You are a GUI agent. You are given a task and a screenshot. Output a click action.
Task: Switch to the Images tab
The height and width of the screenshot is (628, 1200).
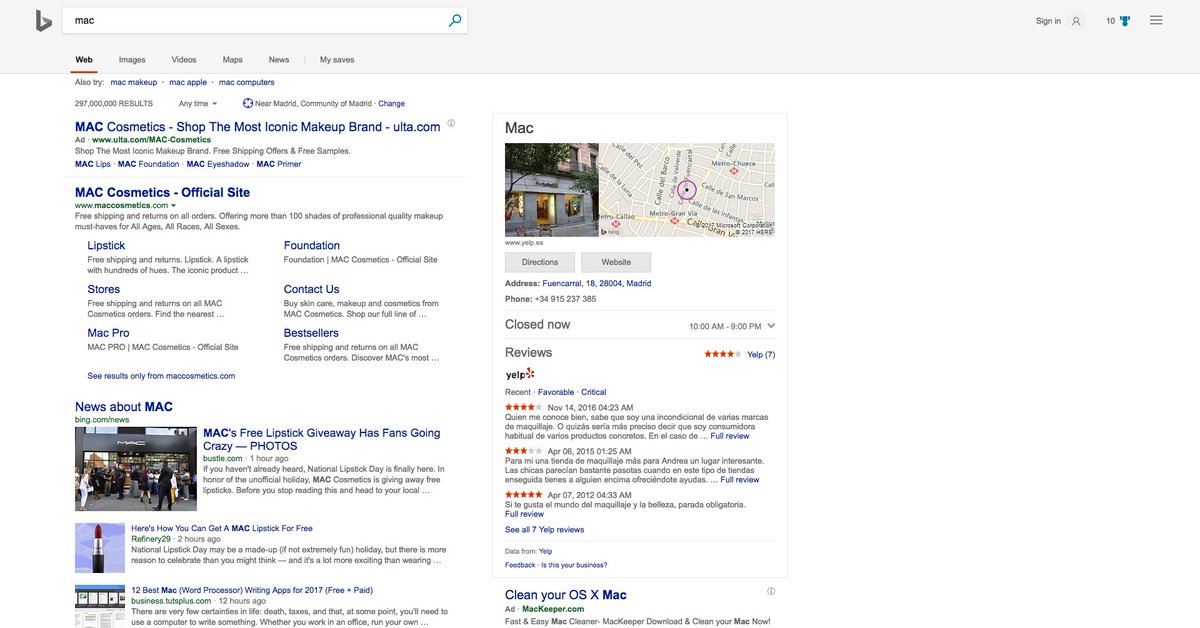pos(132,60)
